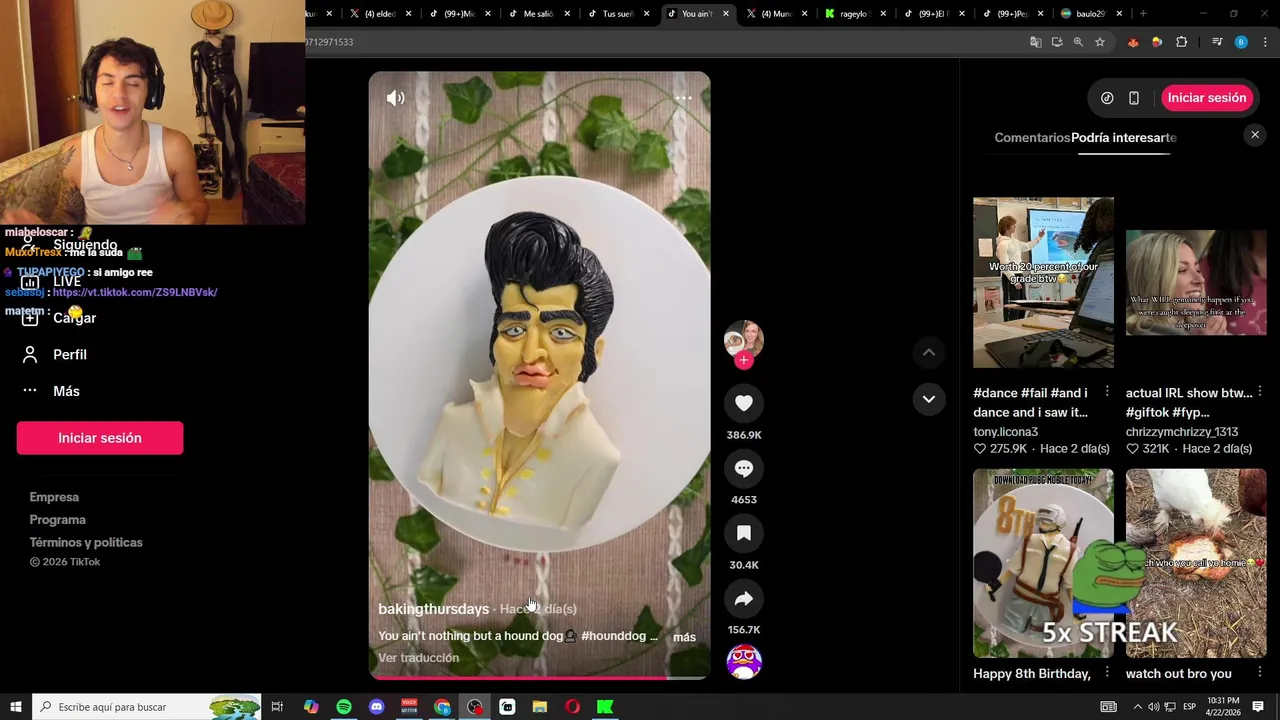Viewport: 1280px width, 720px height.
Task: Open the Kick app in the taskbar
Action: click(605, 707)
